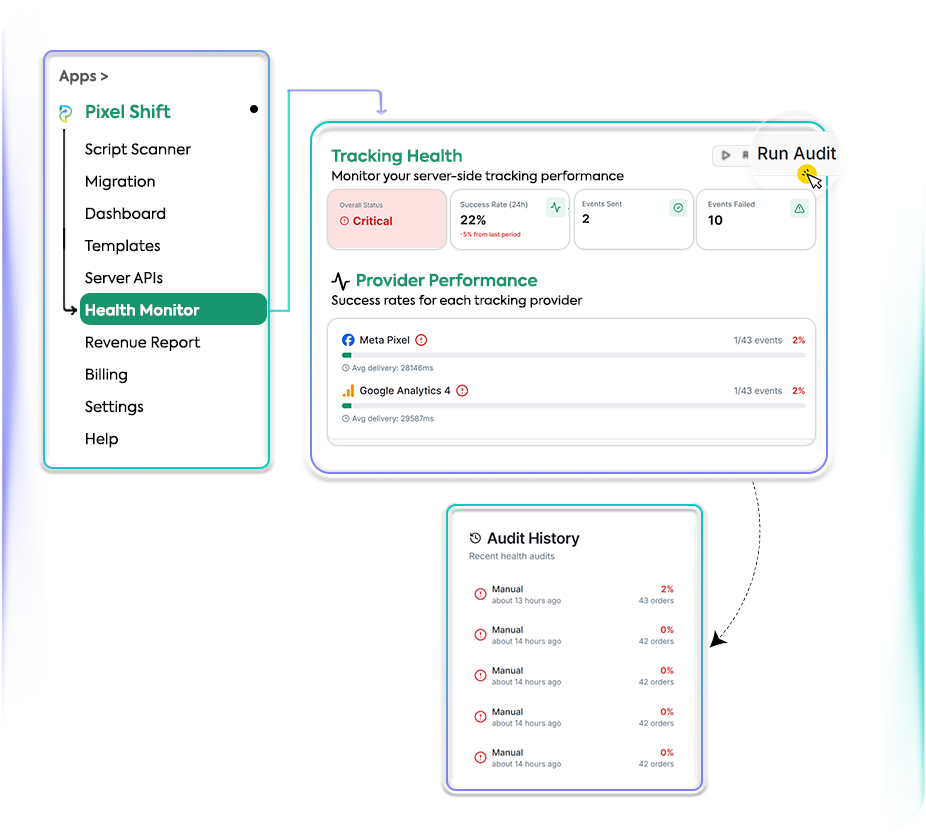
Task: Click the pulse icon beside Provider Performance
Action: click(x=341, y=281)
